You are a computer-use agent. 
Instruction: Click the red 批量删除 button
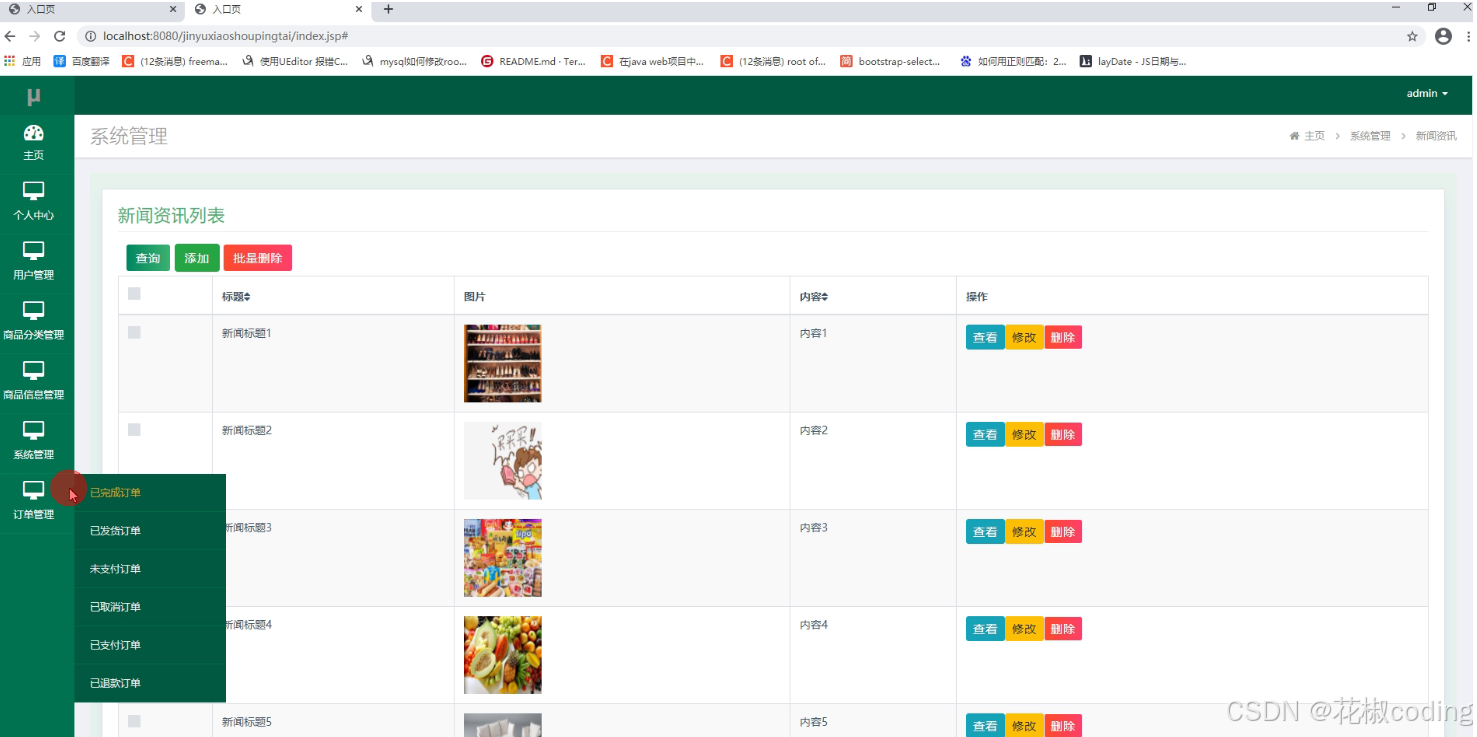[257, 258]
